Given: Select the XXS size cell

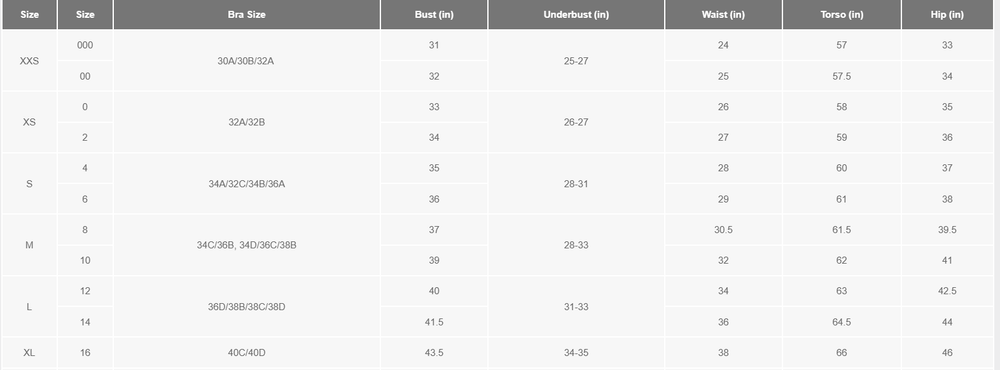Looking at the screenshot, I should [x=29, y=61].
